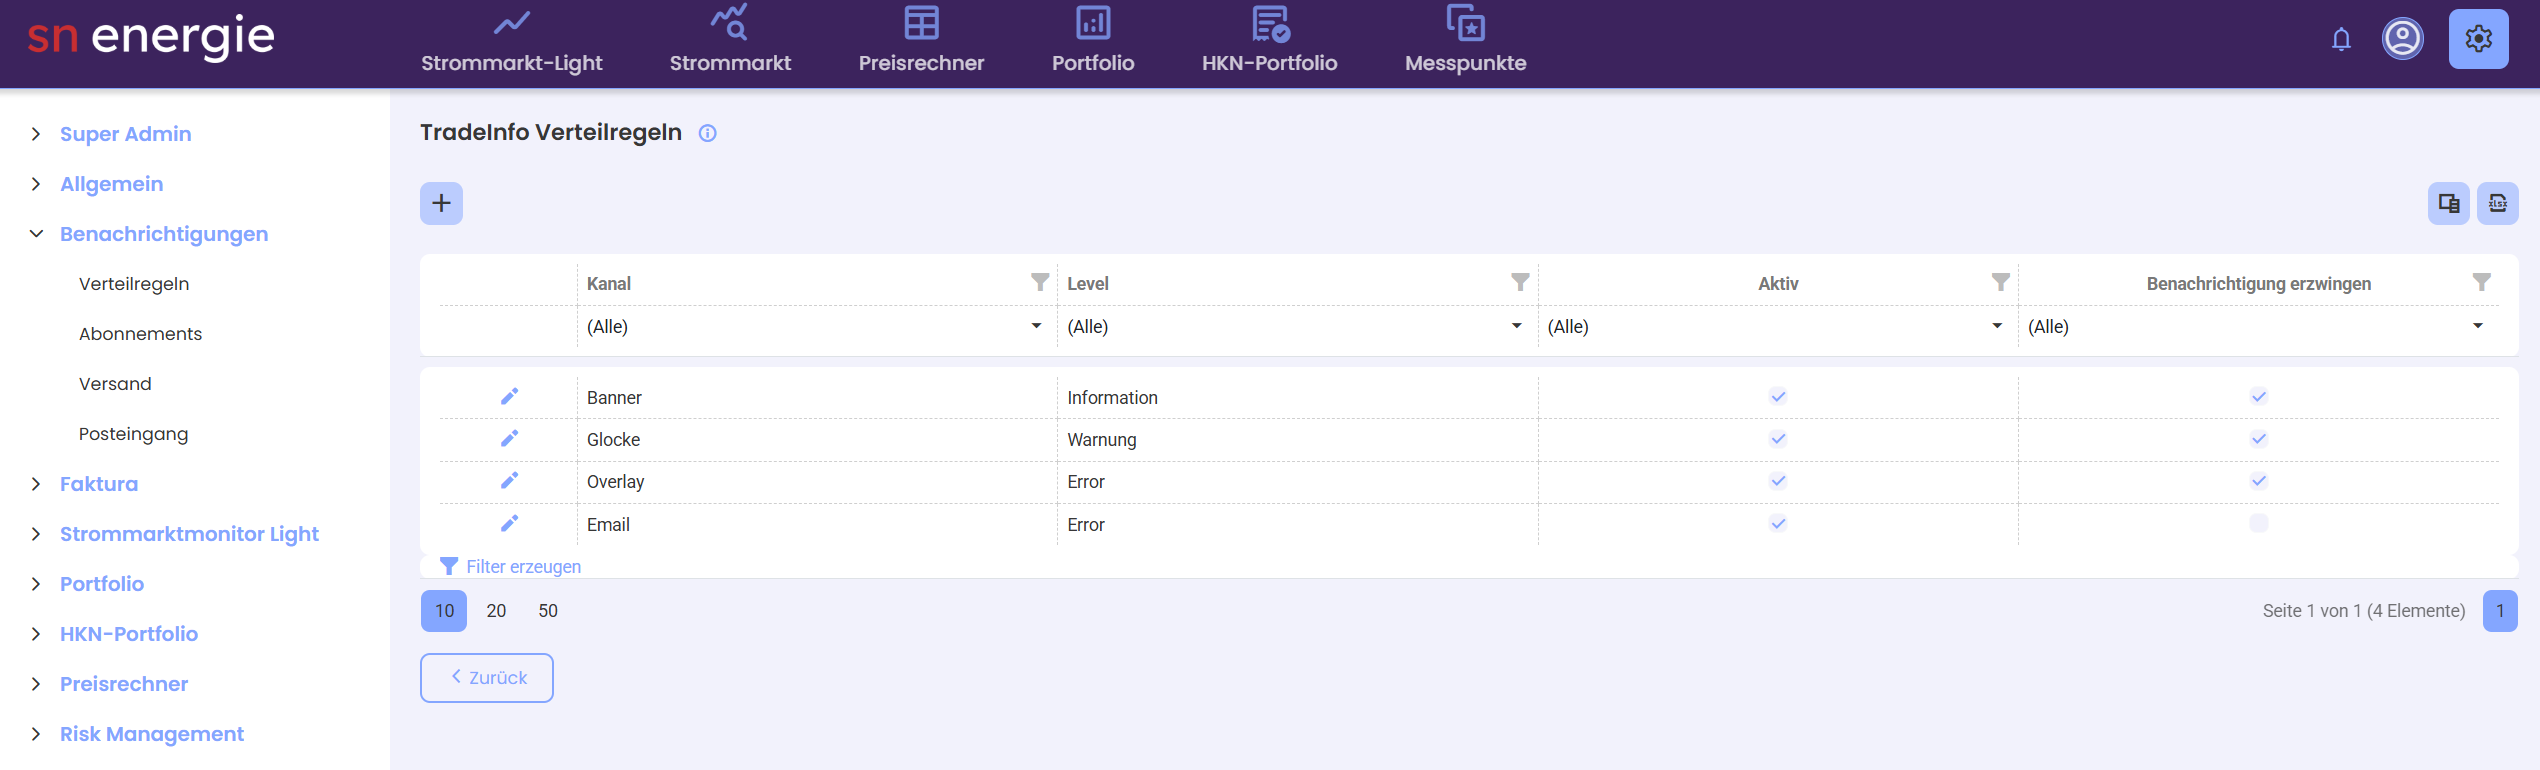Open Portfolio in top navigation
The width and height of the screenshot is (2540, 770).
(x=1093, y=41)
